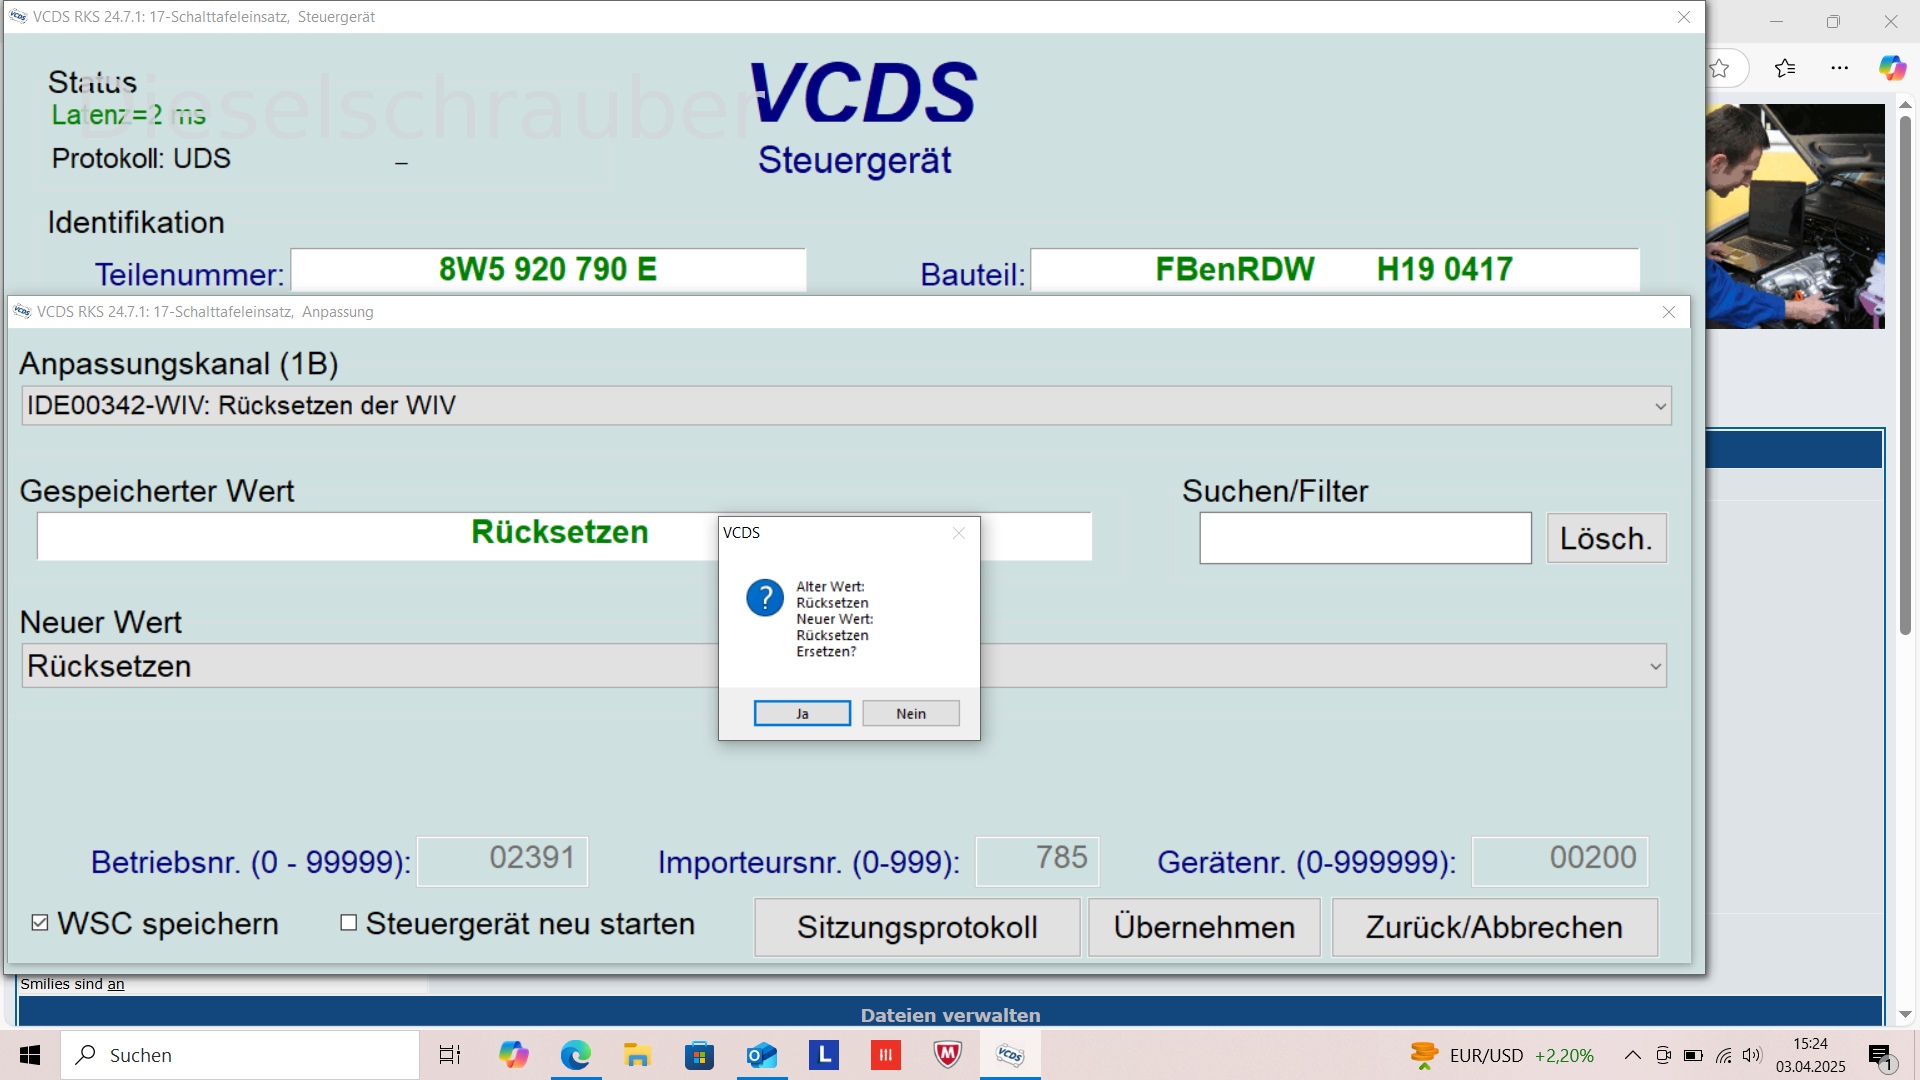Apply changes with Übernehmen button
Image resolution: width=1920 pixels, height=1080 pixels.
click(x=1204, y=927)
